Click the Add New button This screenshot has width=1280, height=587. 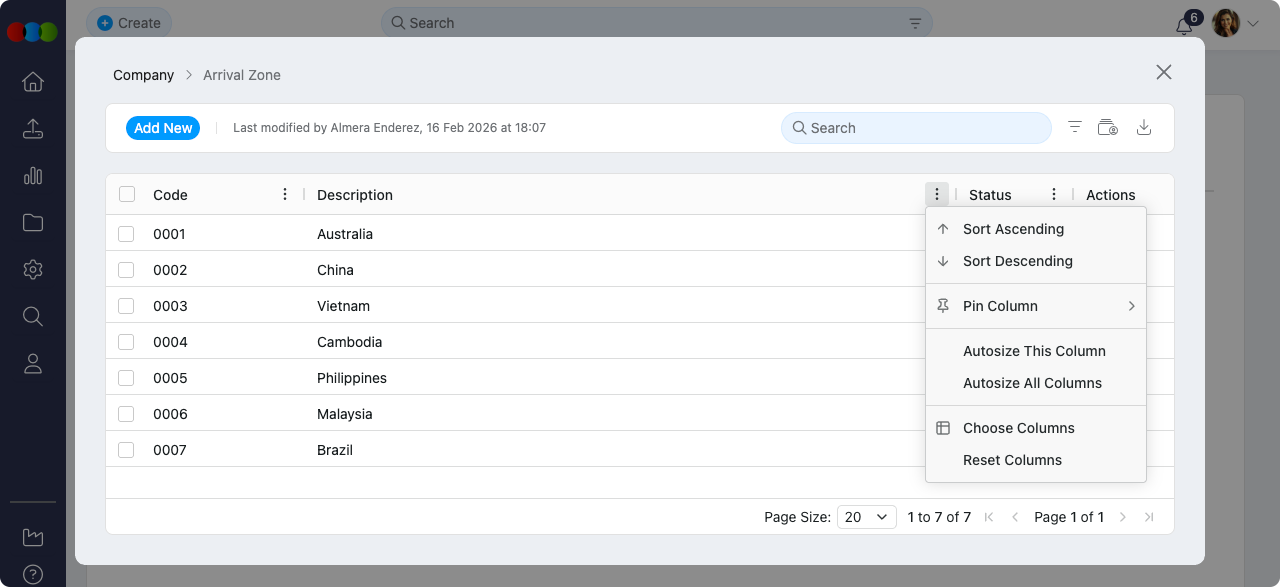pos(162,127)
